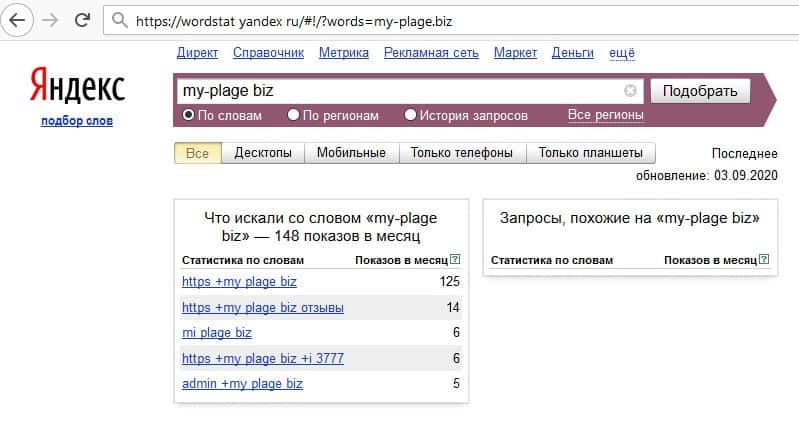This screenshot has width=799, height=421.
Task: Clear the search field with X icon
Action: (x=630, y=91)
